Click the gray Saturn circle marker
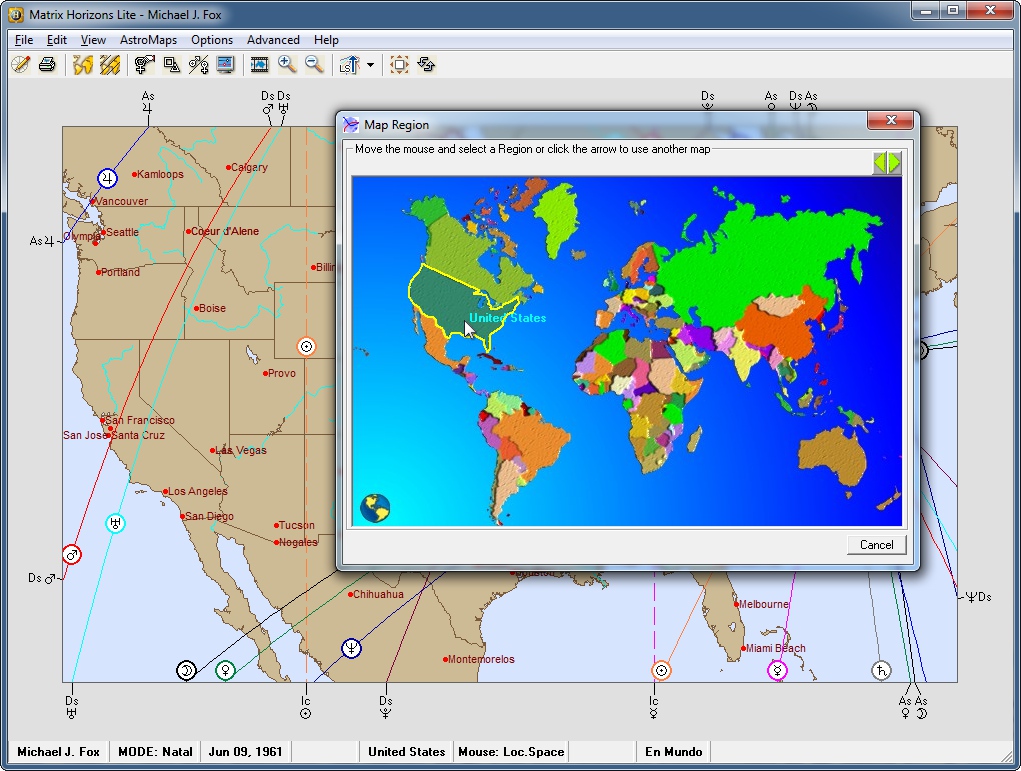 coord(881,670)
